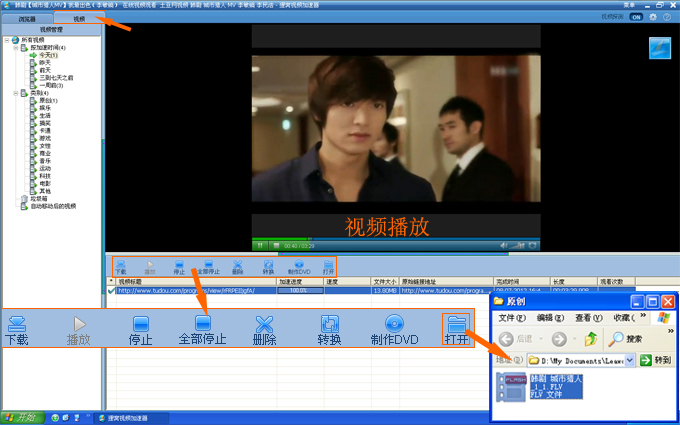The image size is (680, 425).
Task: Sort by the 加速进度 column header
Action: coord(300,282)
